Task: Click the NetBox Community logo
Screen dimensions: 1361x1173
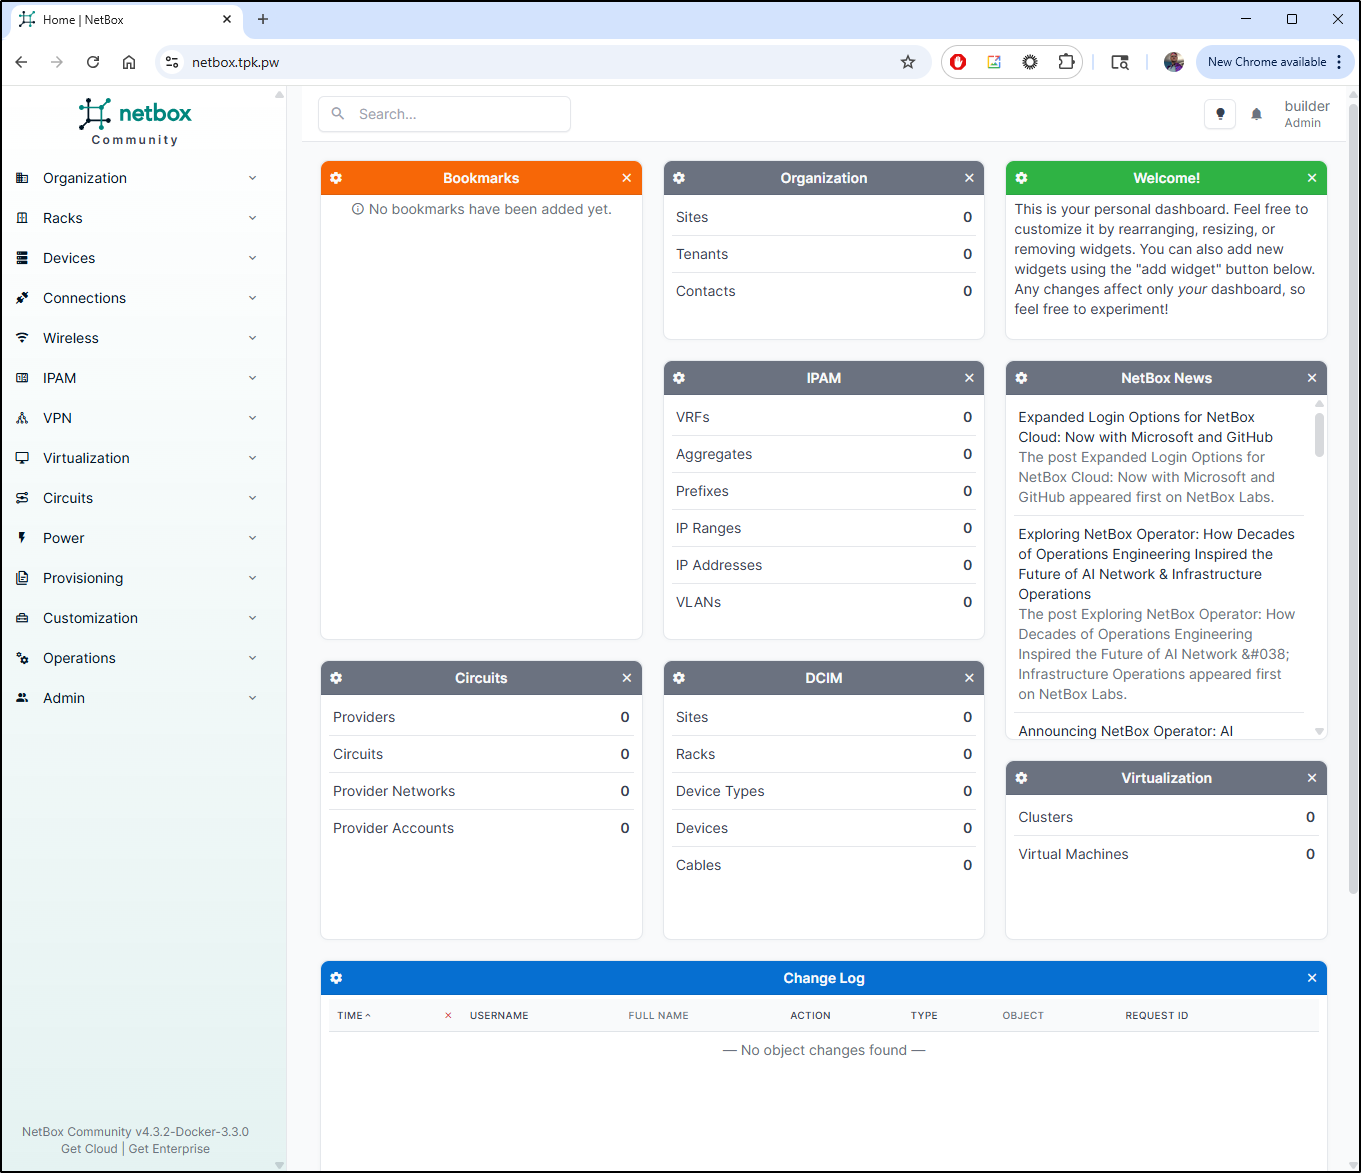Action: click(135, 122)
